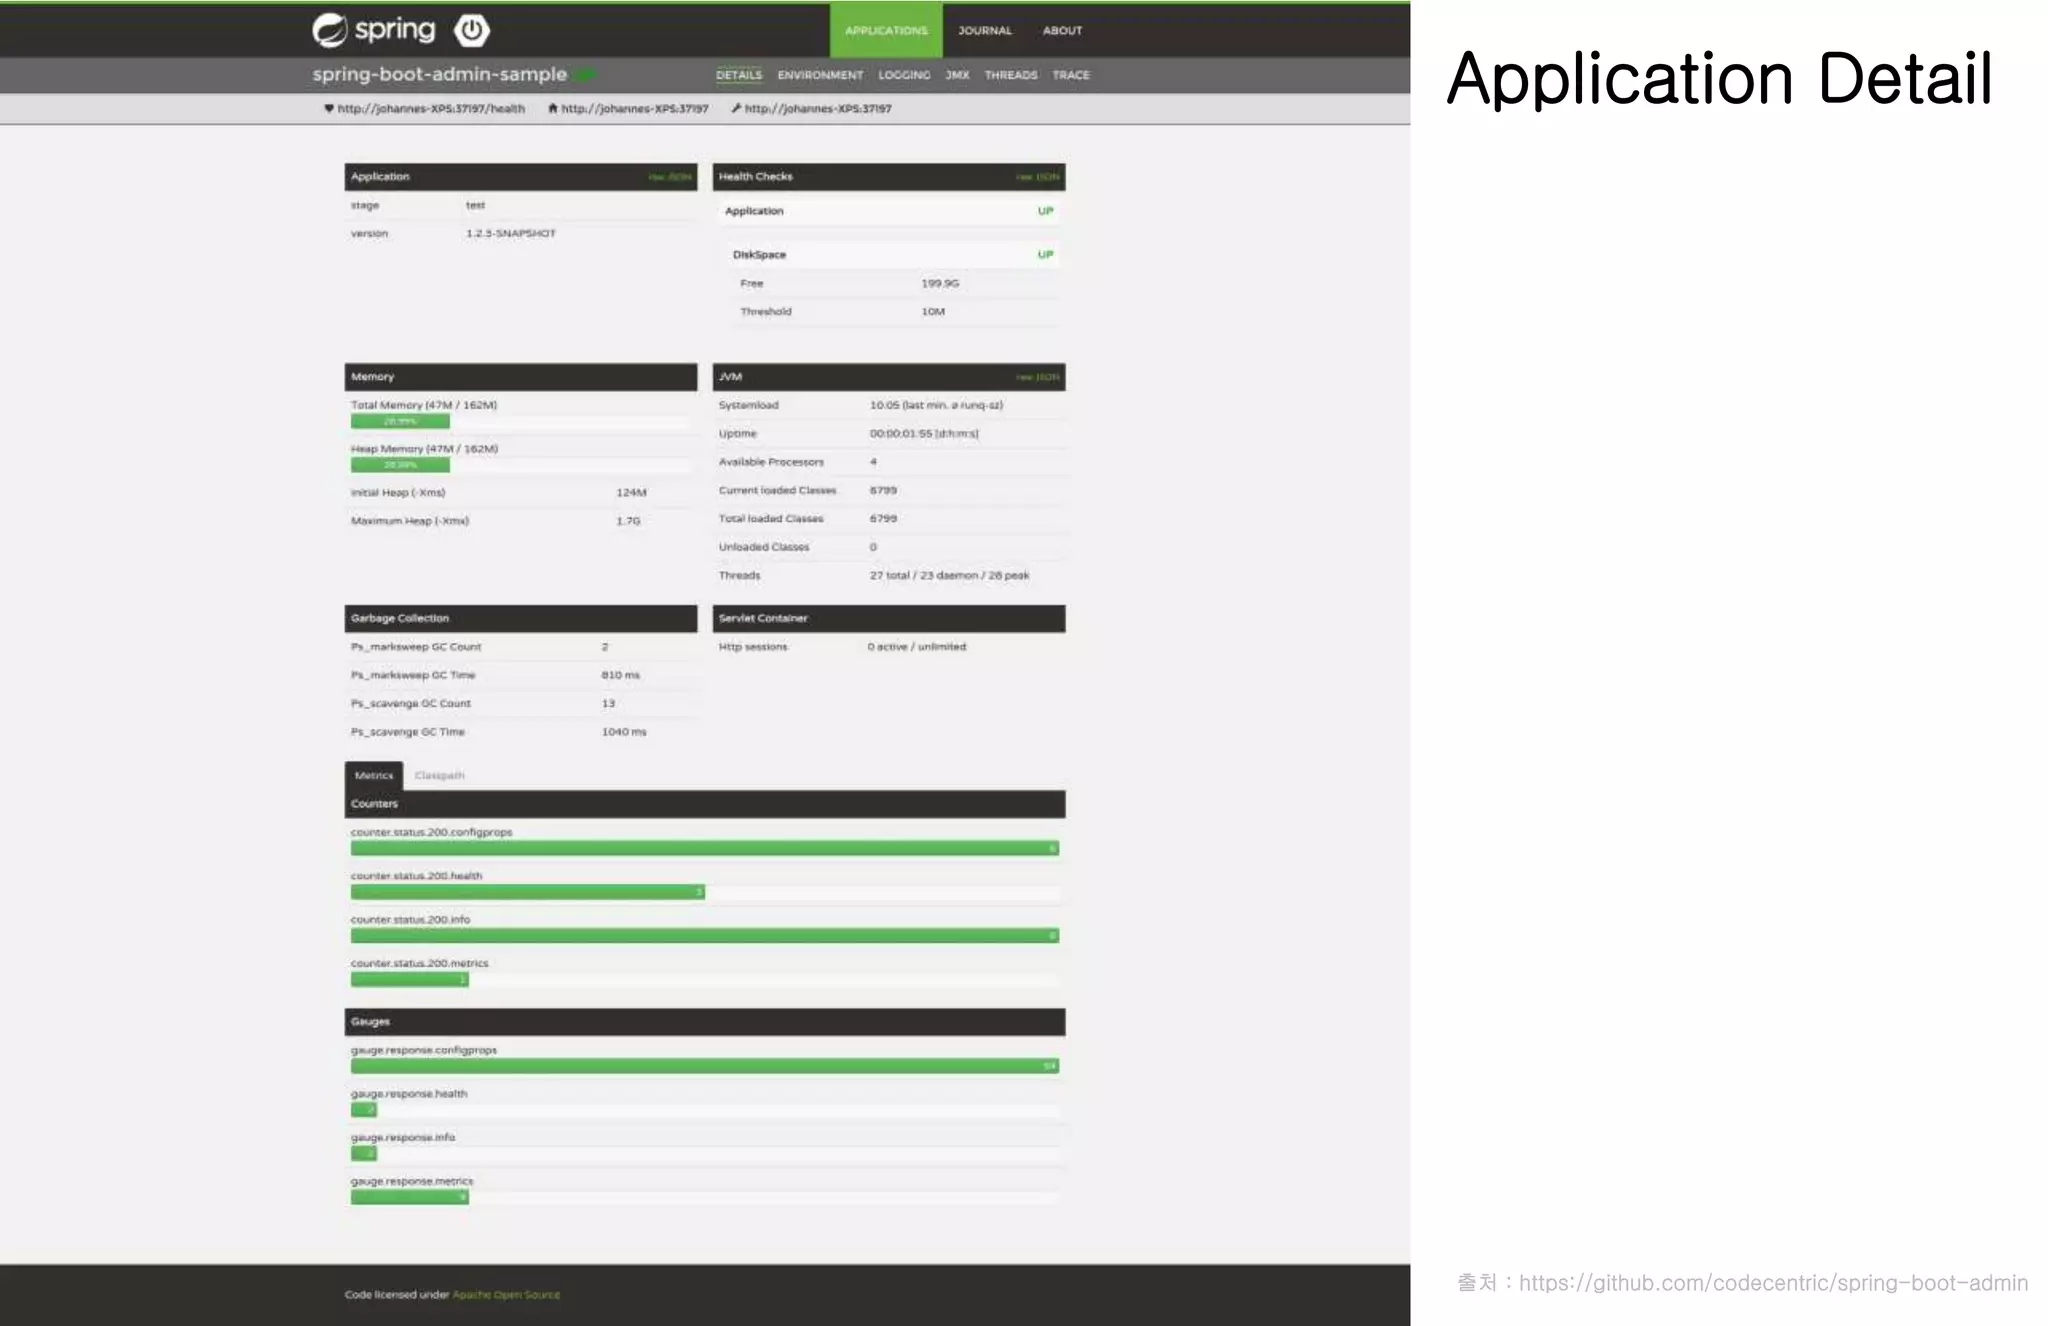Switch to the Environment sub-tab

coord(820,75)
